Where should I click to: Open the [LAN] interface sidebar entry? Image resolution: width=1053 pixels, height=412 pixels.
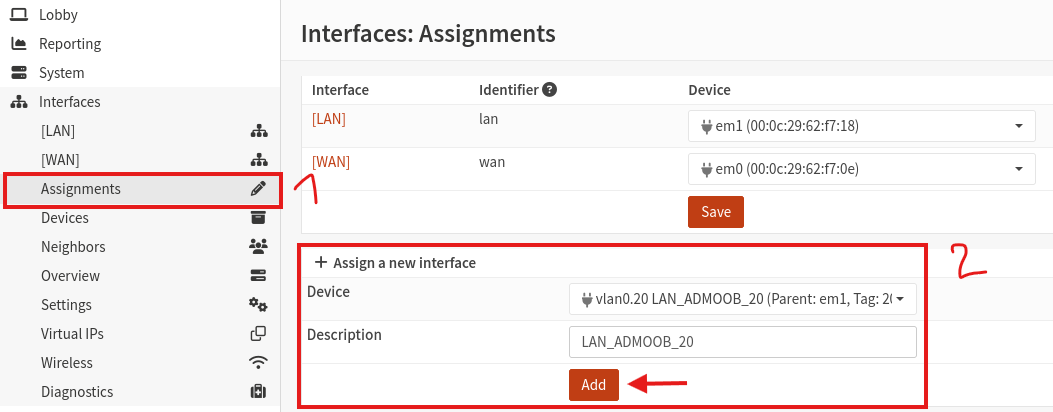coord(58,131)
